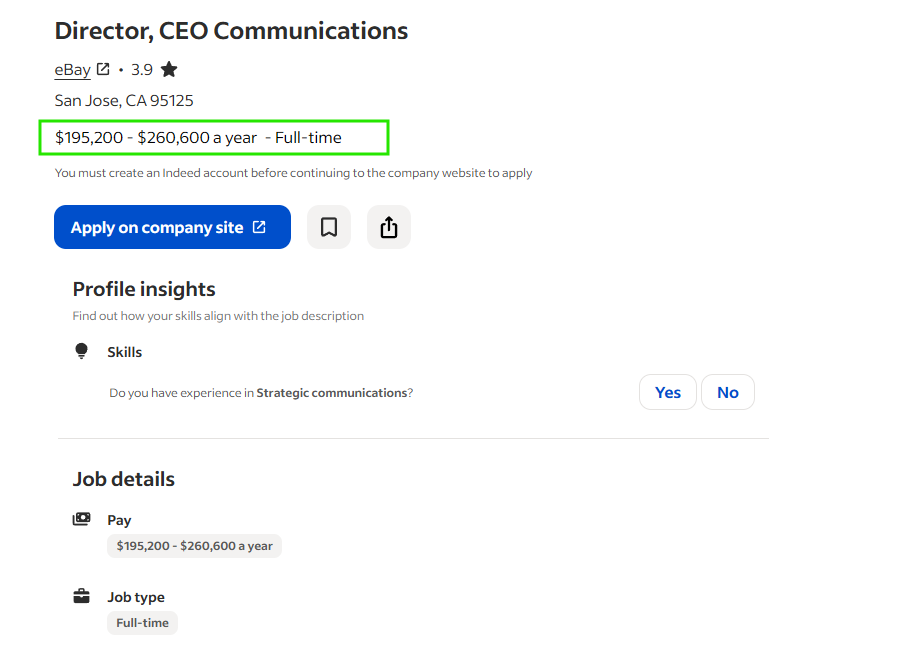
Task: Open the eBay company link
Action: [x=72, y=70]
